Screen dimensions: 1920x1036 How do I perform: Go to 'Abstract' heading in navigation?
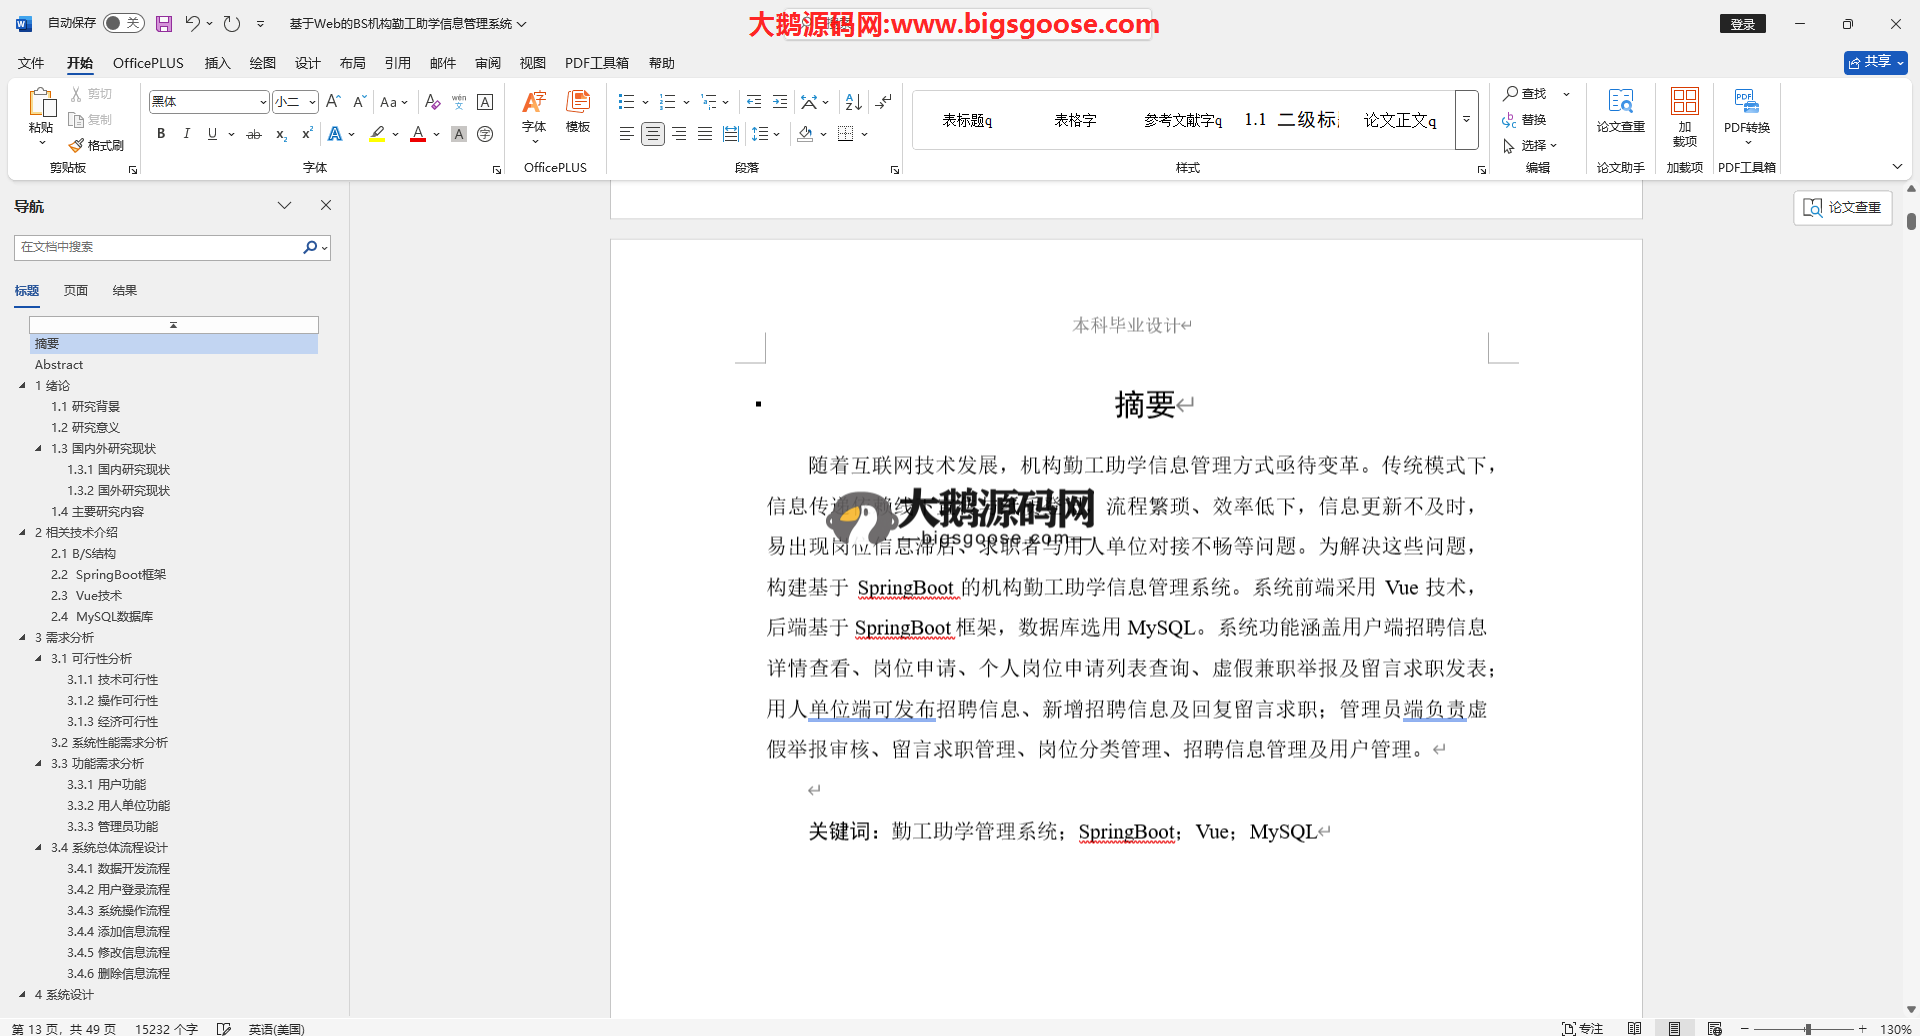(x=59, y=365)
